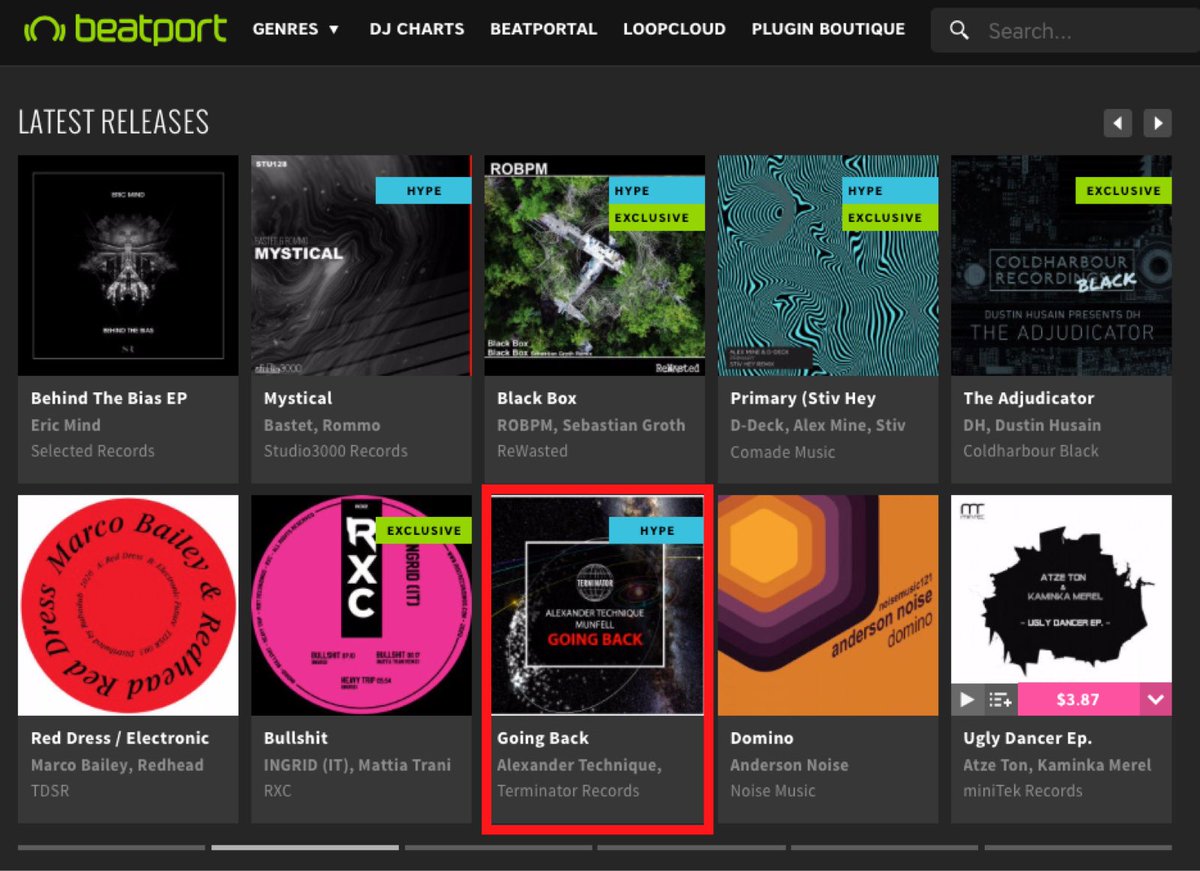Open label Selected Records
The height and width of the screenshot is (871, 1200).
coord(93,451)
